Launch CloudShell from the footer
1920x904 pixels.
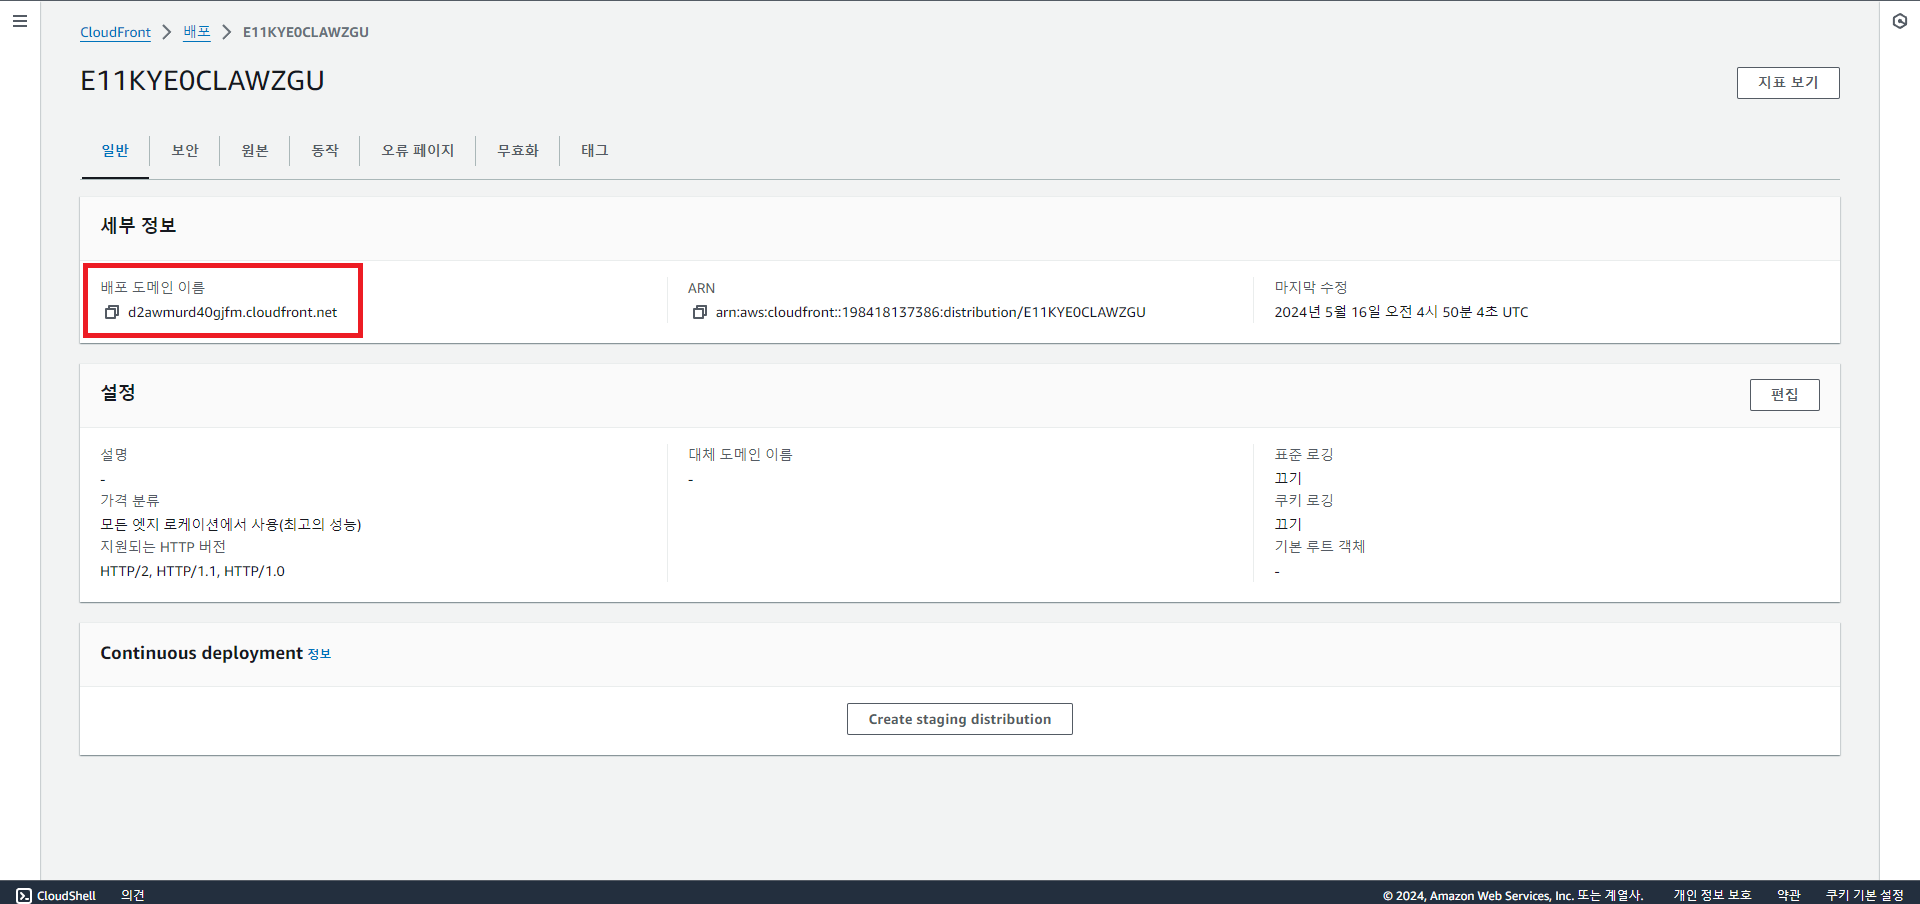click(56, 895)
